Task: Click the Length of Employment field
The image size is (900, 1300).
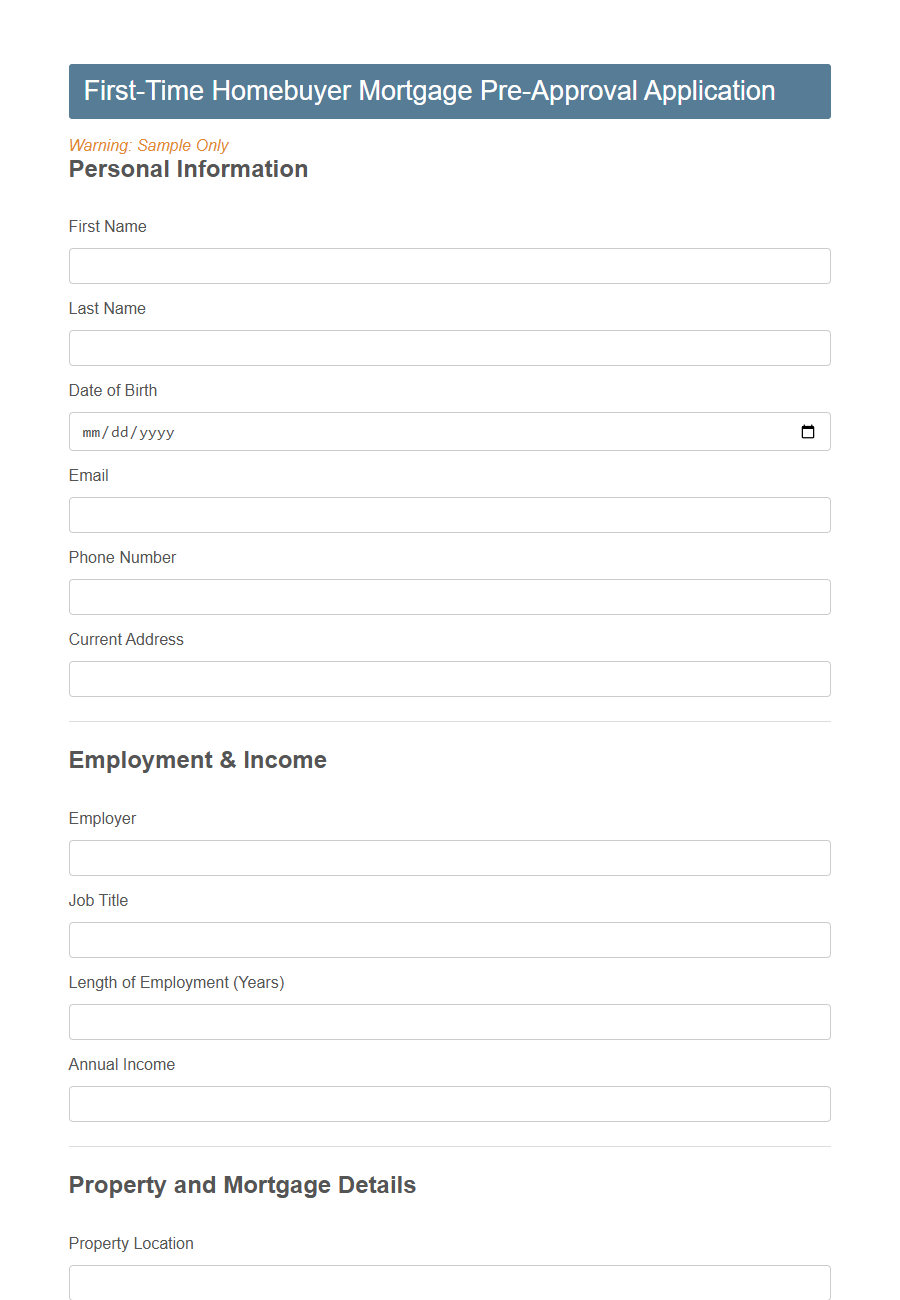Action: coord(449,1021)
